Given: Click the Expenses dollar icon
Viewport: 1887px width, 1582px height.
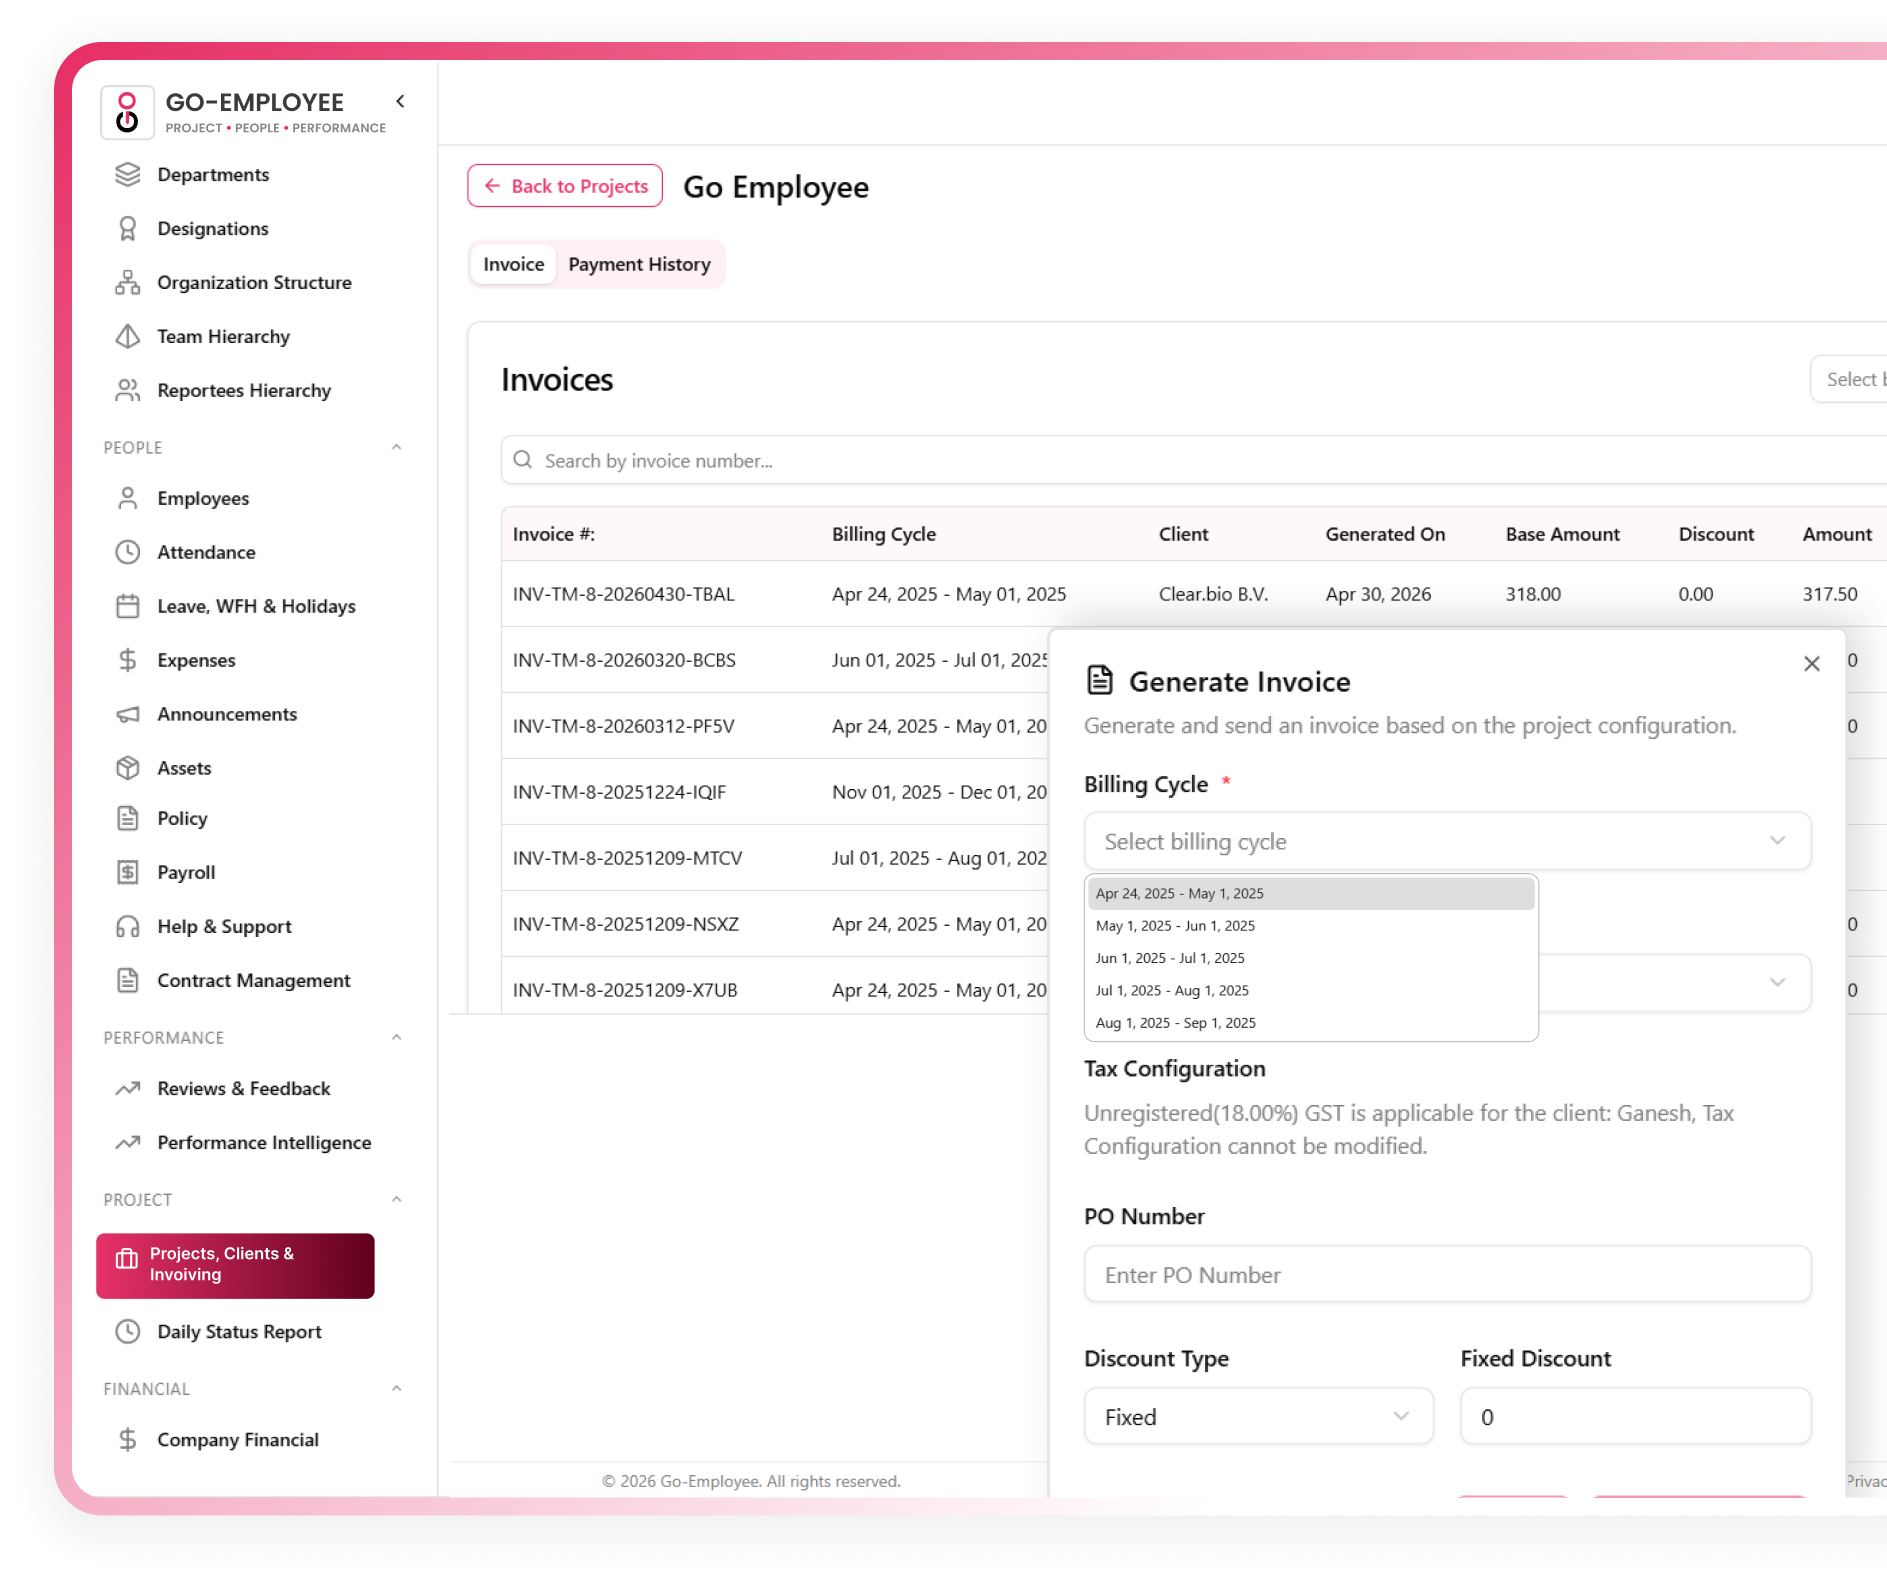Looking at the screenshot, I should pyautogui.click(x=127, y=661).
